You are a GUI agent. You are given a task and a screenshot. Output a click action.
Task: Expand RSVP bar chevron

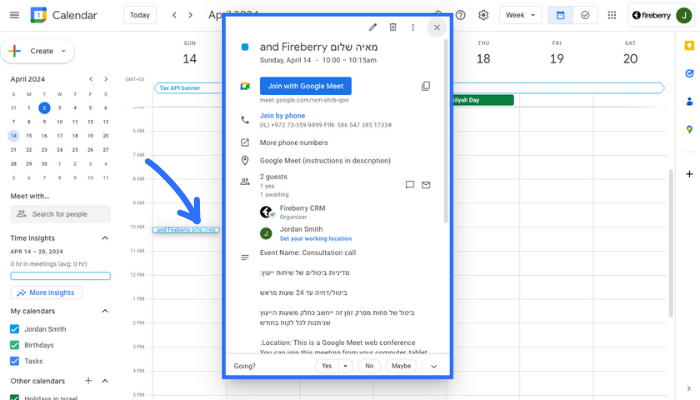tap(434, 367)
